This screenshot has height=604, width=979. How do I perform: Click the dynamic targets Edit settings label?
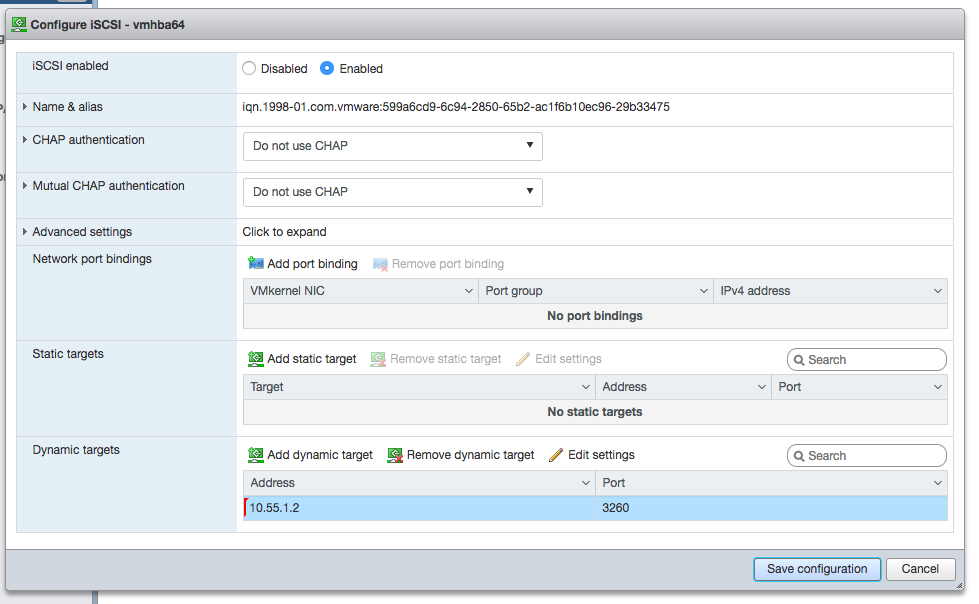[x=601, y=455]
